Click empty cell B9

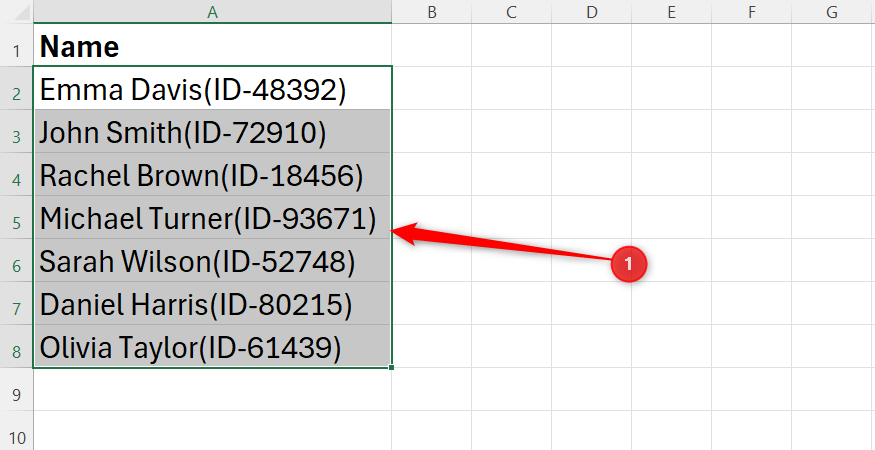(x=431, y=389)
